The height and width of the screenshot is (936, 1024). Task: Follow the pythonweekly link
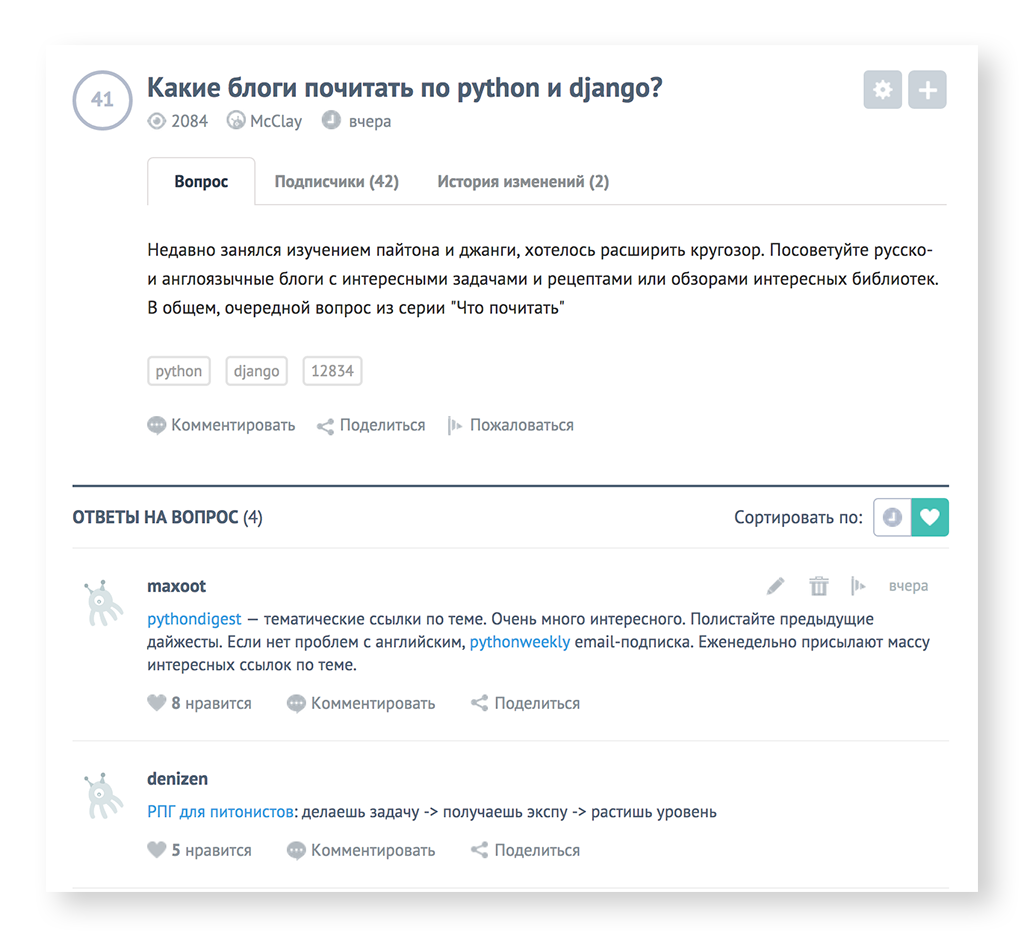[x=520, y=642]
